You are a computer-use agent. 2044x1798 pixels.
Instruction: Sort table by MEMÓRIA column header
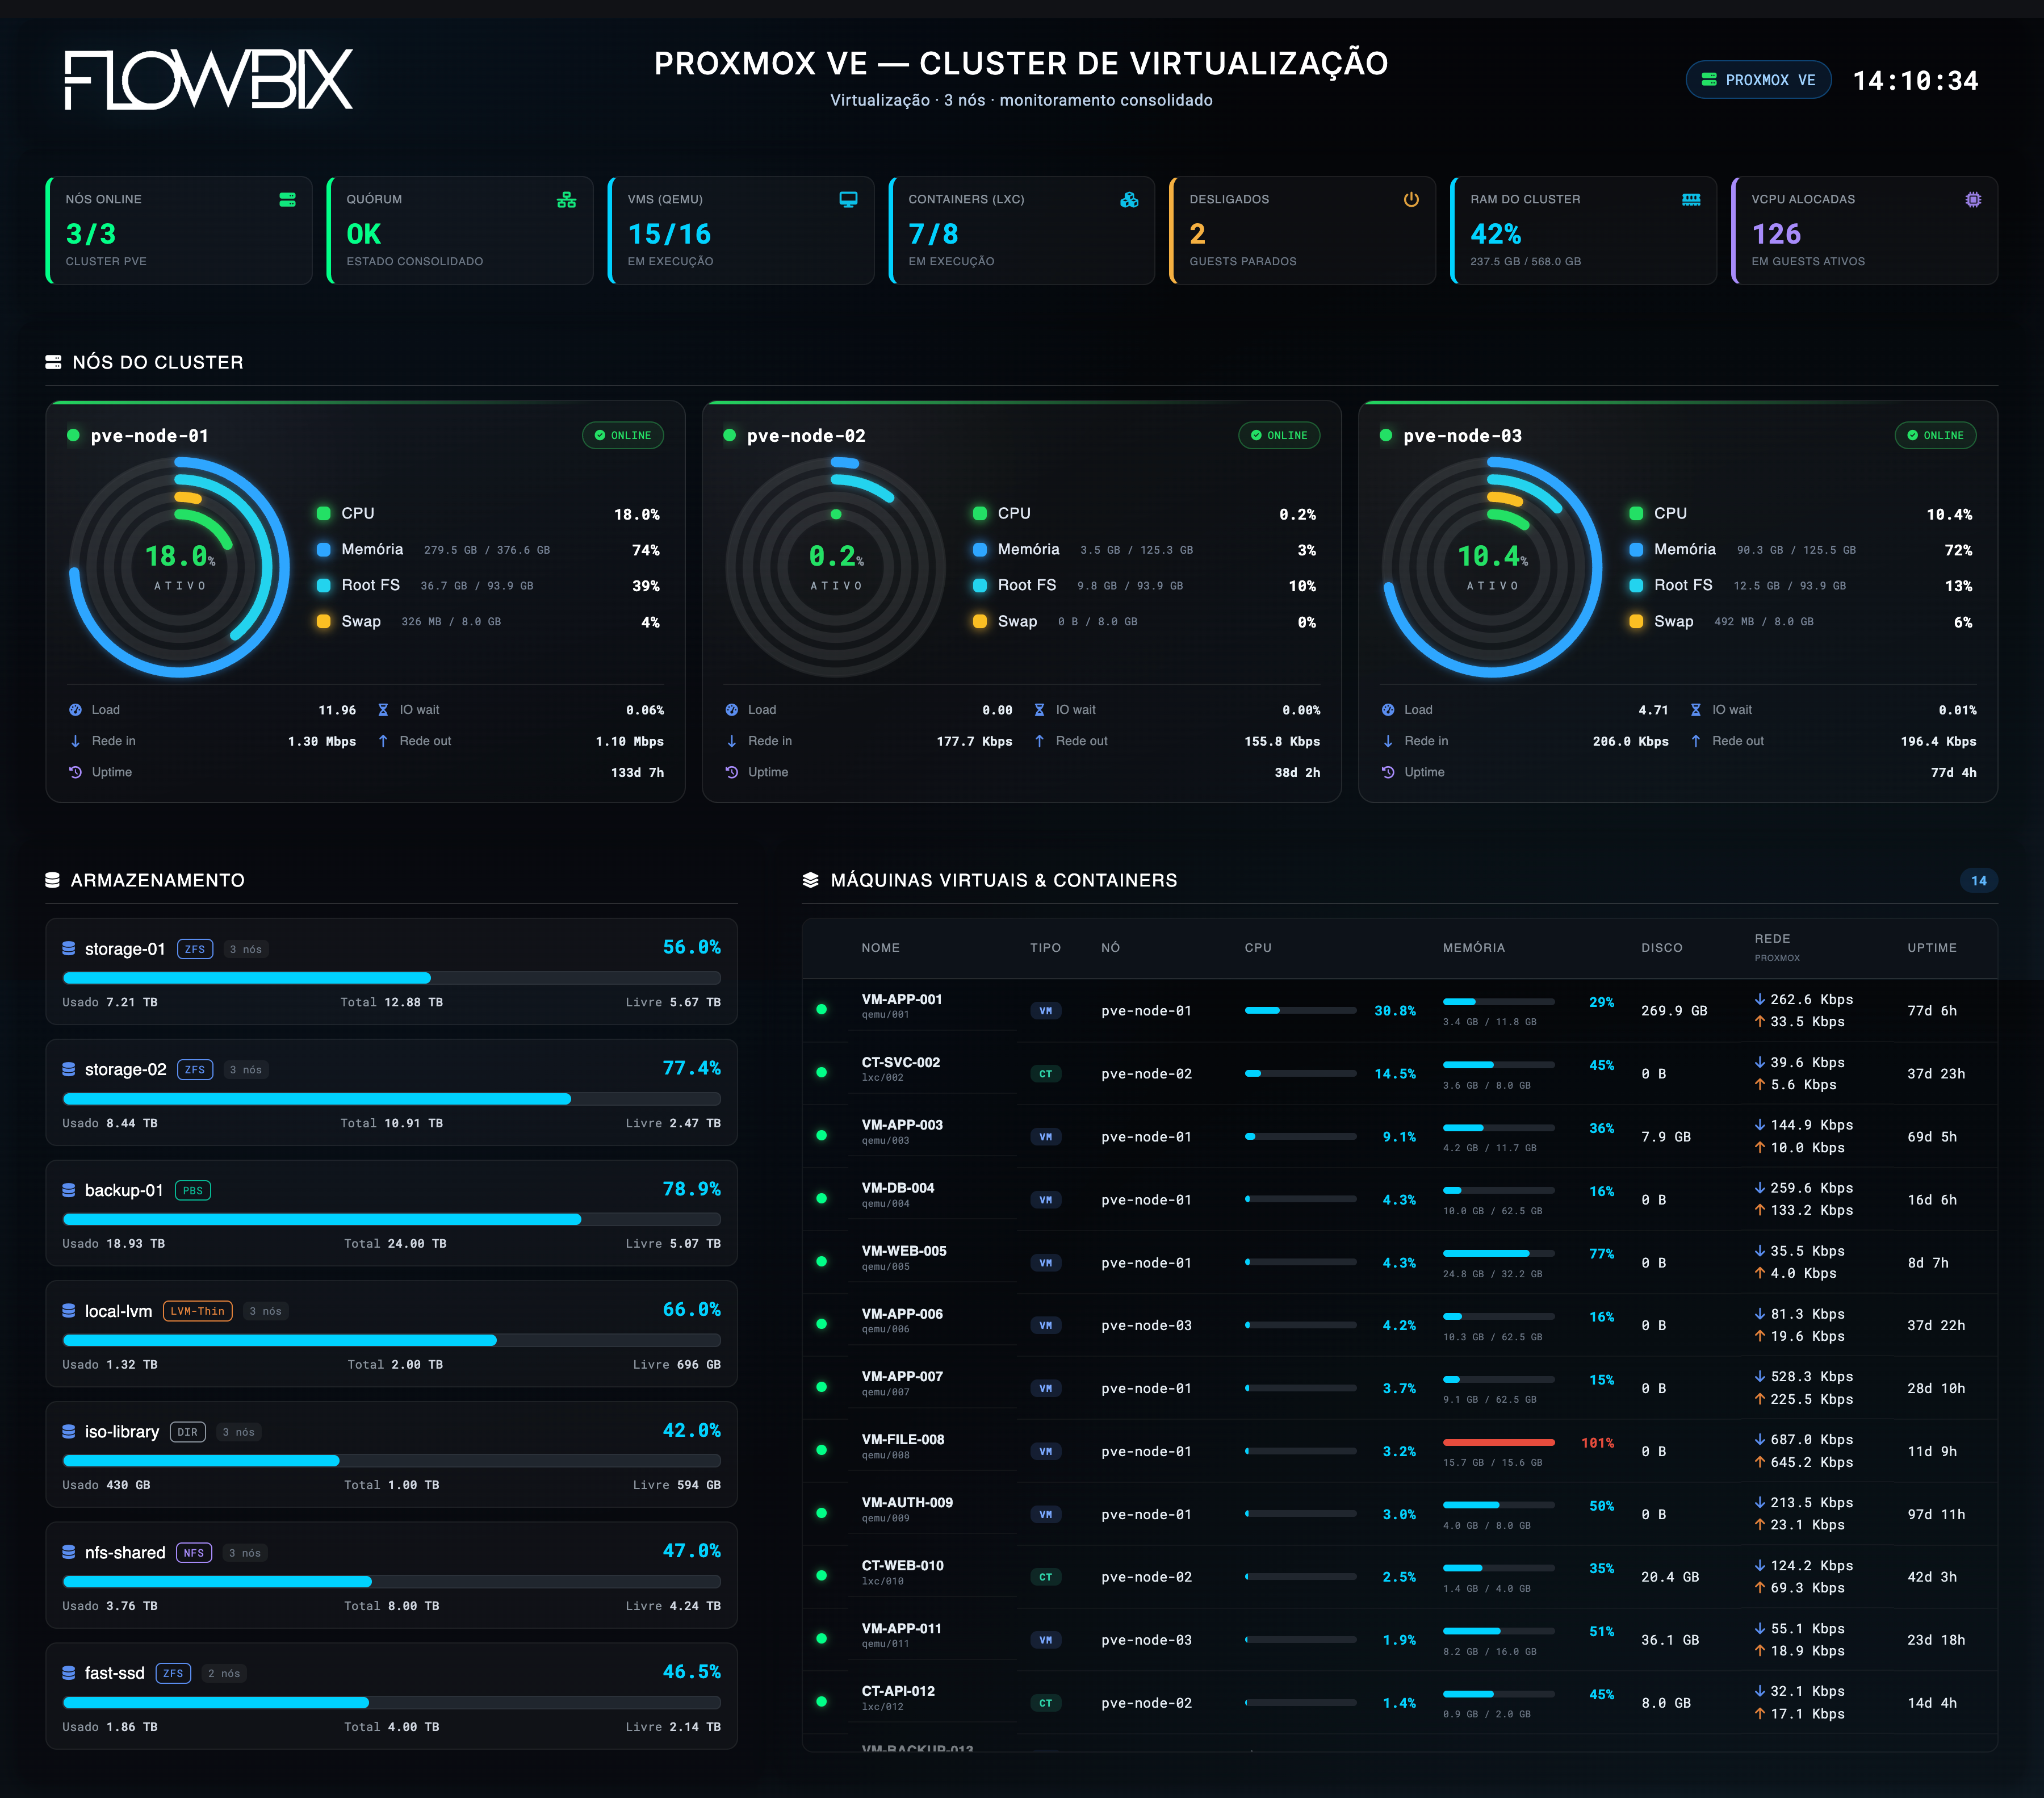tap(1474, 947)
